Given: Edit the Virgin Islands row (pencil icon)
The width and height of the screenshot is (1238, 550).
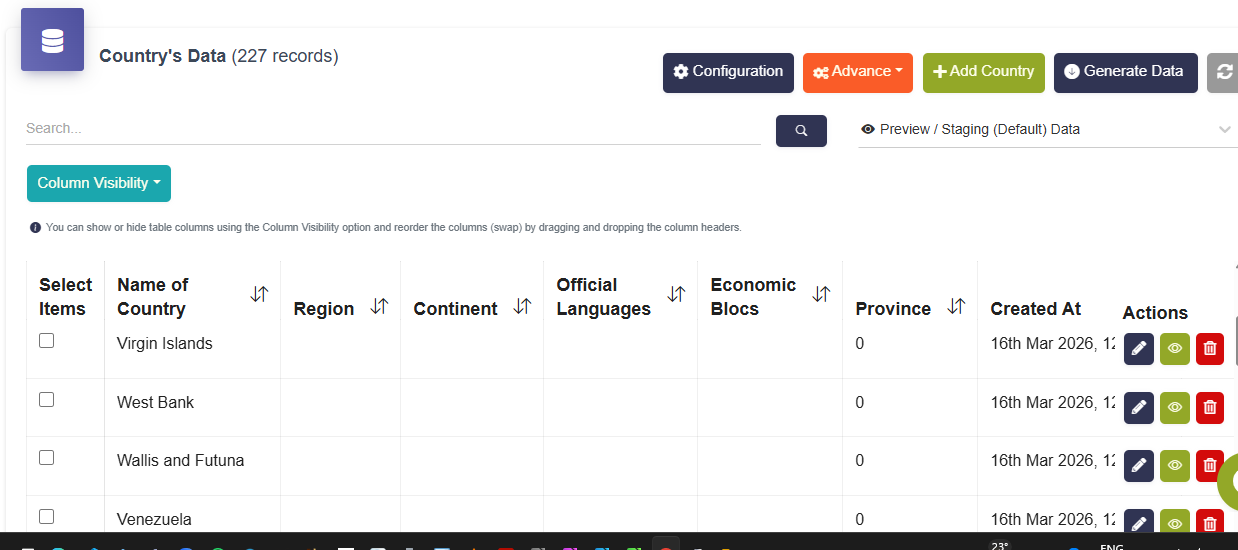Looking at the screenshot, I should (1138, 348).
